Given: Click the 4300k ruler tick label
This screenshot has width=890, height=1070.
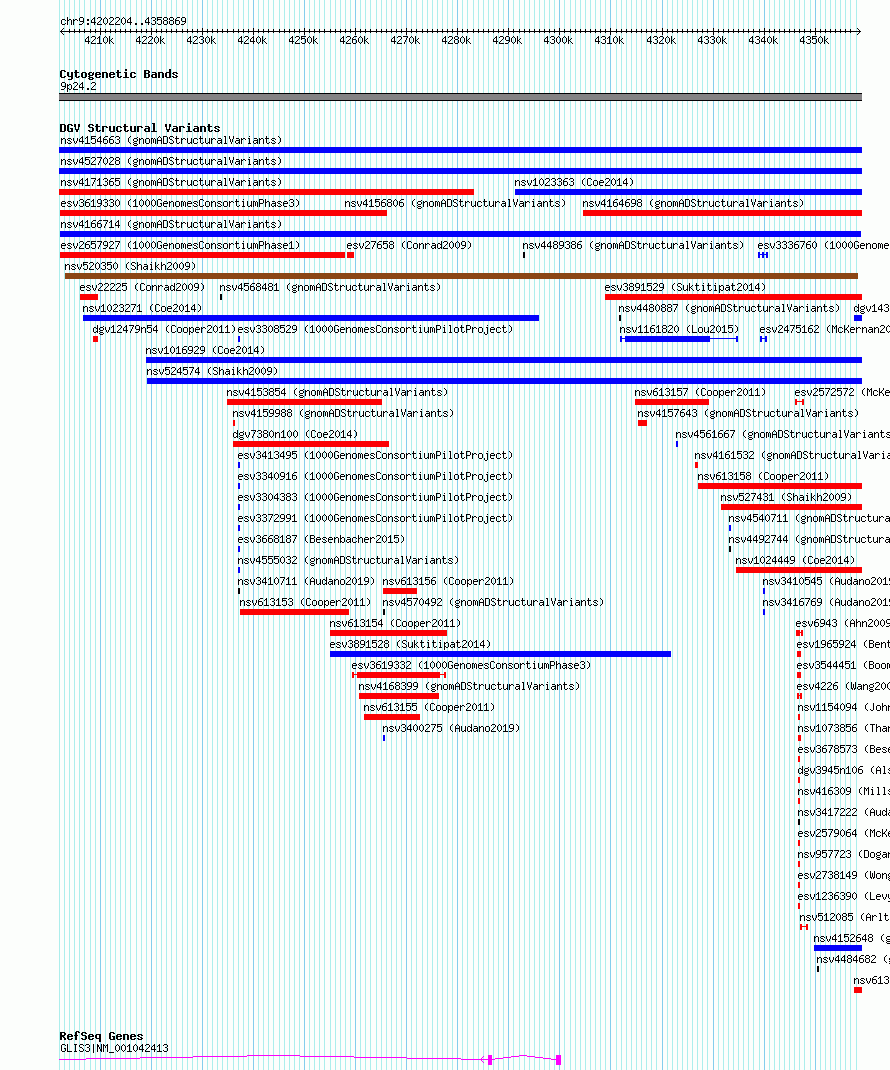Looking at the screenshot, I should pos(558,40).
